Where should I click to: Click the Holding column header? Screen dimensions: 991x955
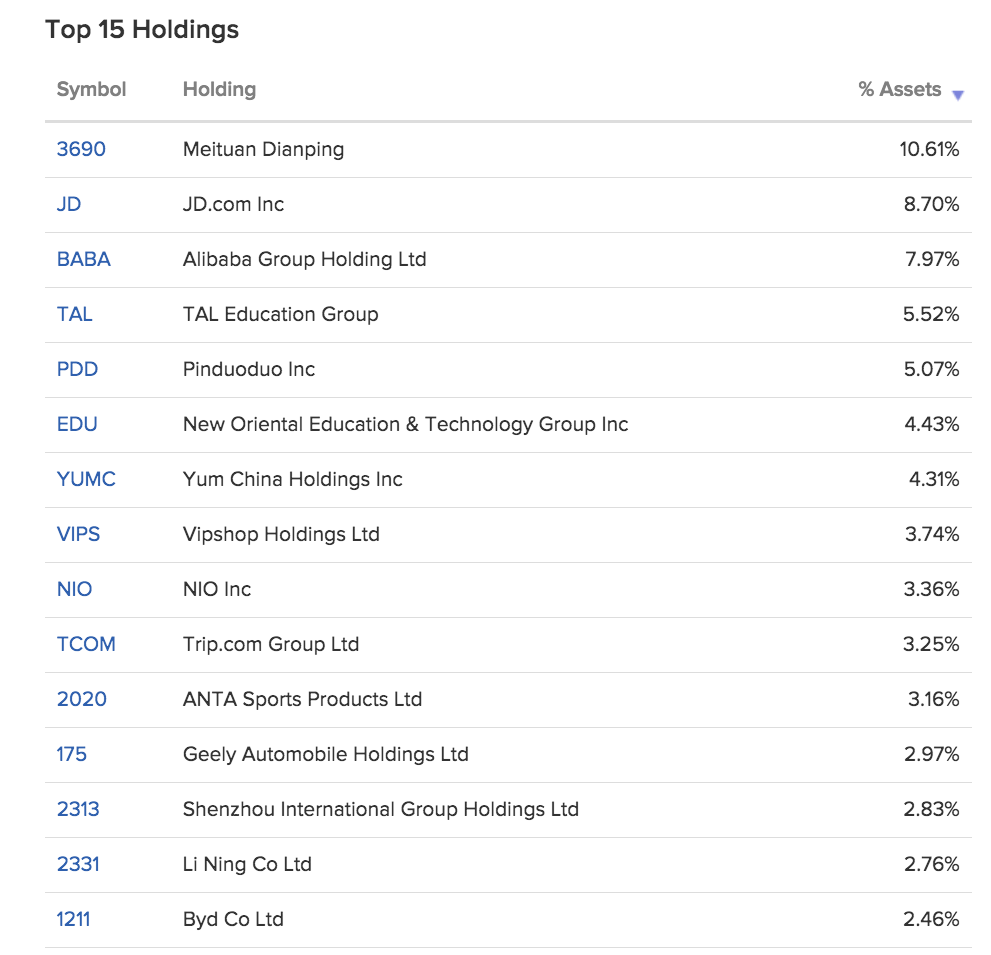coord(219,89)
